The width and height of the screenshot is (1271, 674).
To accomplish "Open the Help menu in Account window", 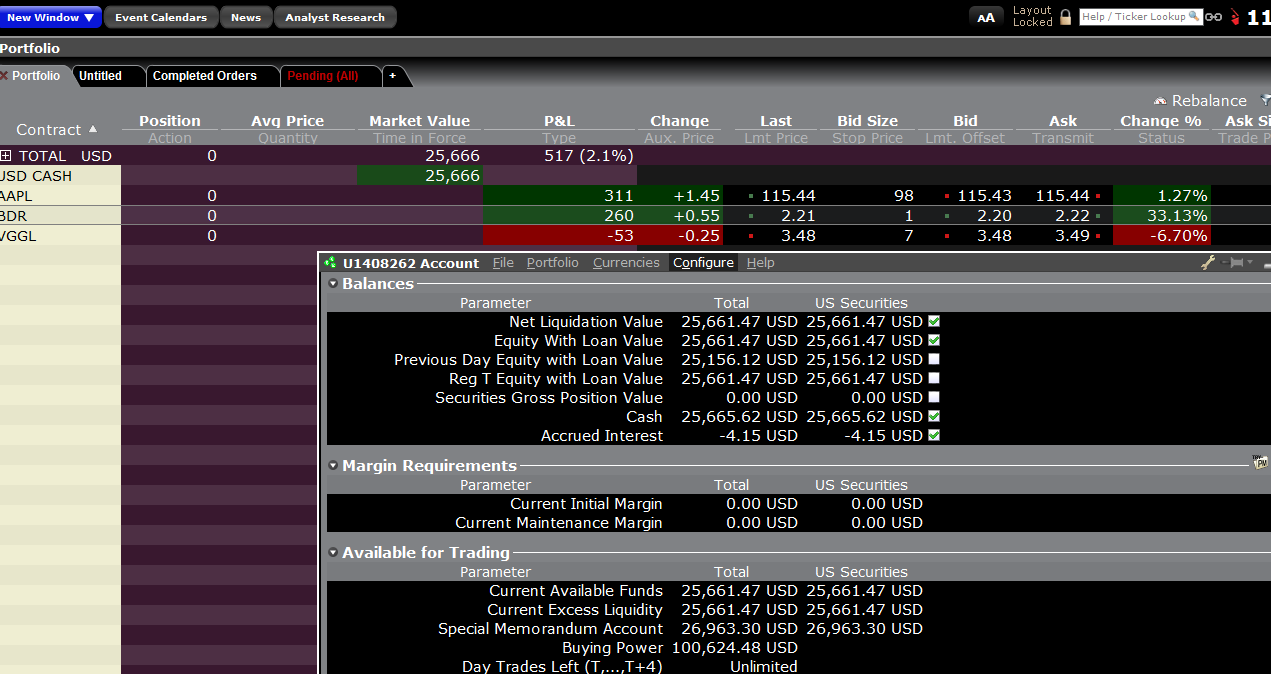I will click(760, 263).
